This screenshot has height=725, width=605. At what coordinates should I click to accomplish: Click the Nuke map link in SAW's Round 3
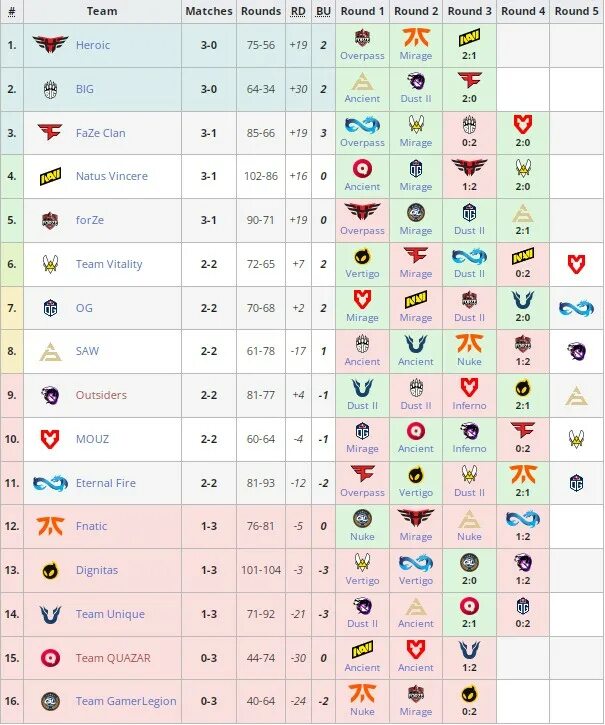click(x=469, y=362)
